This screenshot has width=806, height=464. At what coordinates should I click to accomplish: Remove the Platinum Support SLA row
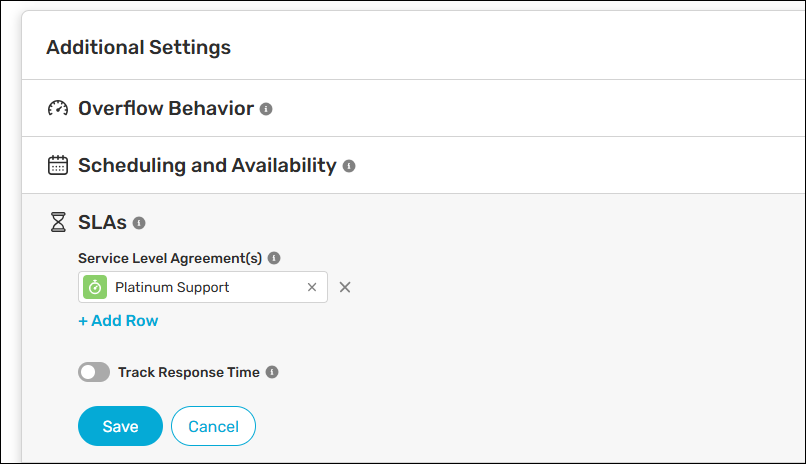pyautogui.click(x=345, y=287)
